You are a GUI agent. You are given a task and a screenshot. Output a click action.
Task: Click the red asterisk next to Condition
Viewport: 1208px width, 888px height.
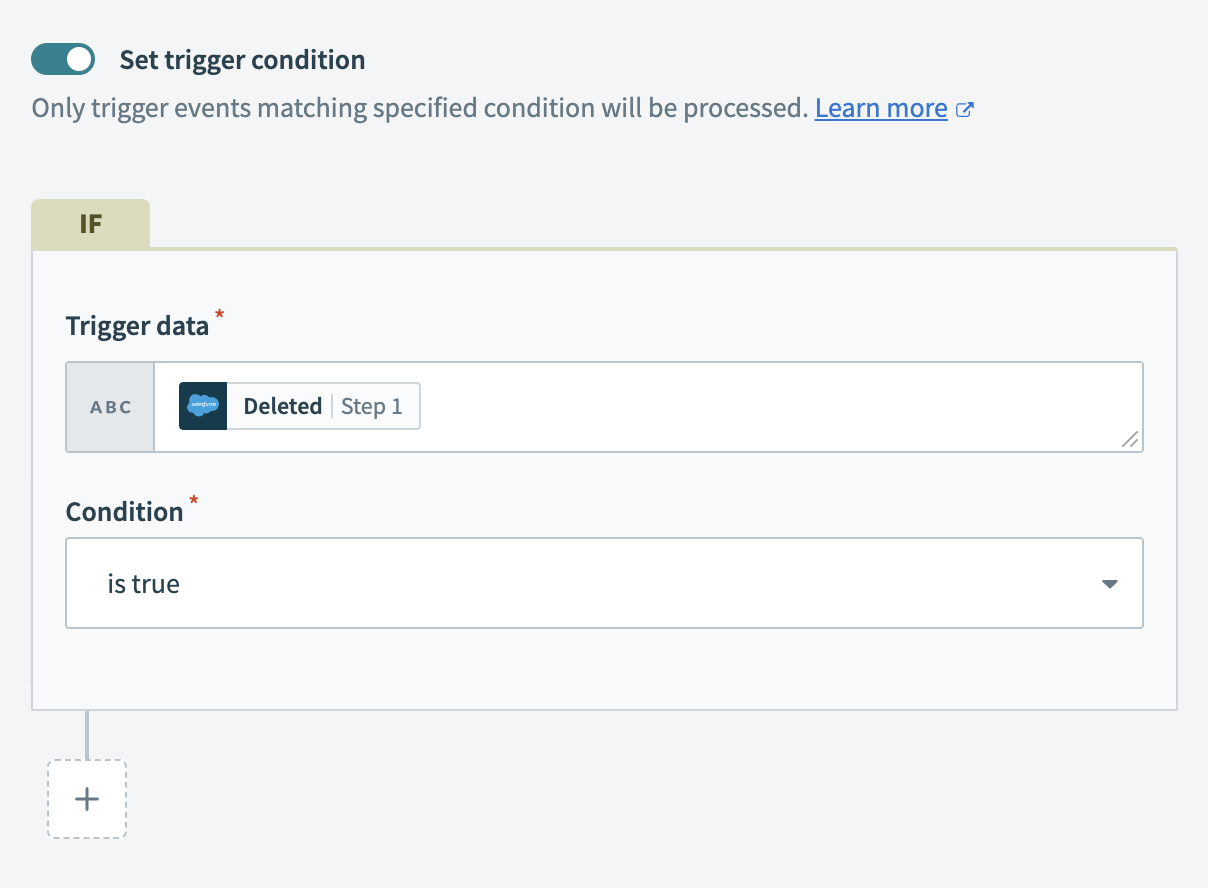194,502
